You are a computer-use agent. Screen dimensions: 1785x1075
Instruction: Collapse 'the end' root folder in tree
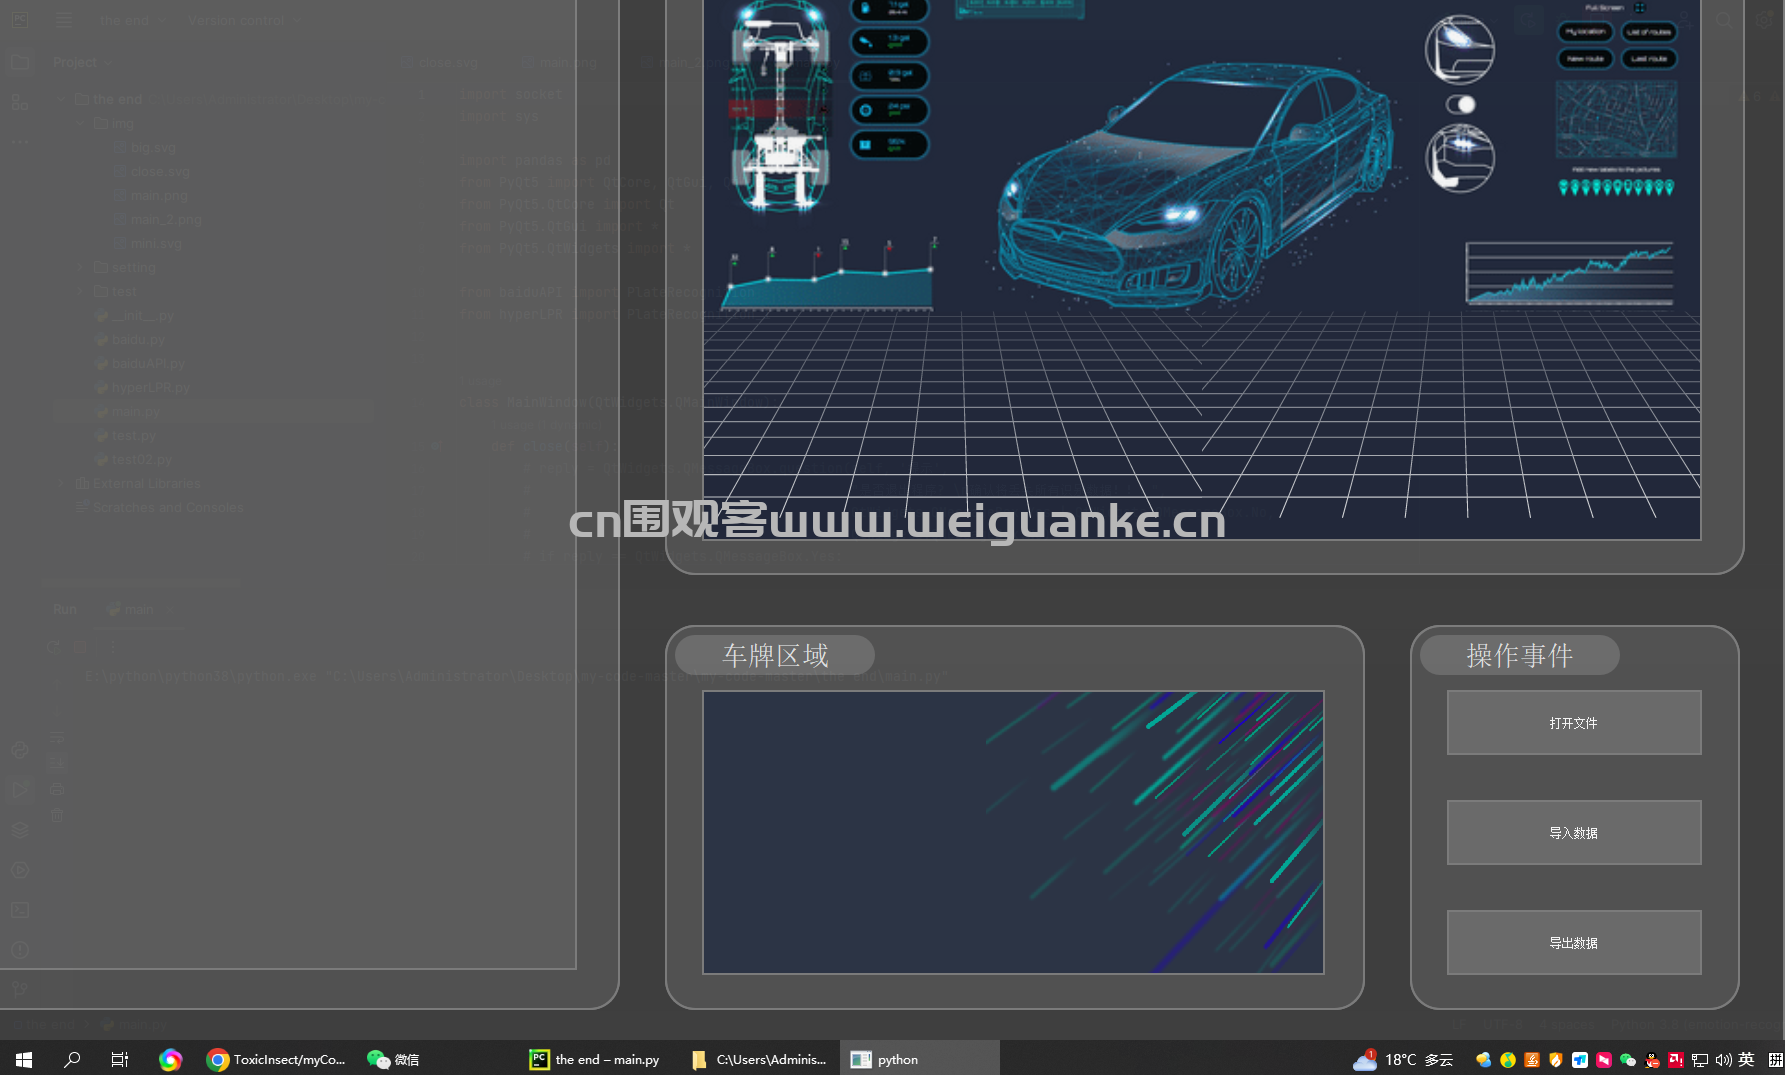click(62, 99)
